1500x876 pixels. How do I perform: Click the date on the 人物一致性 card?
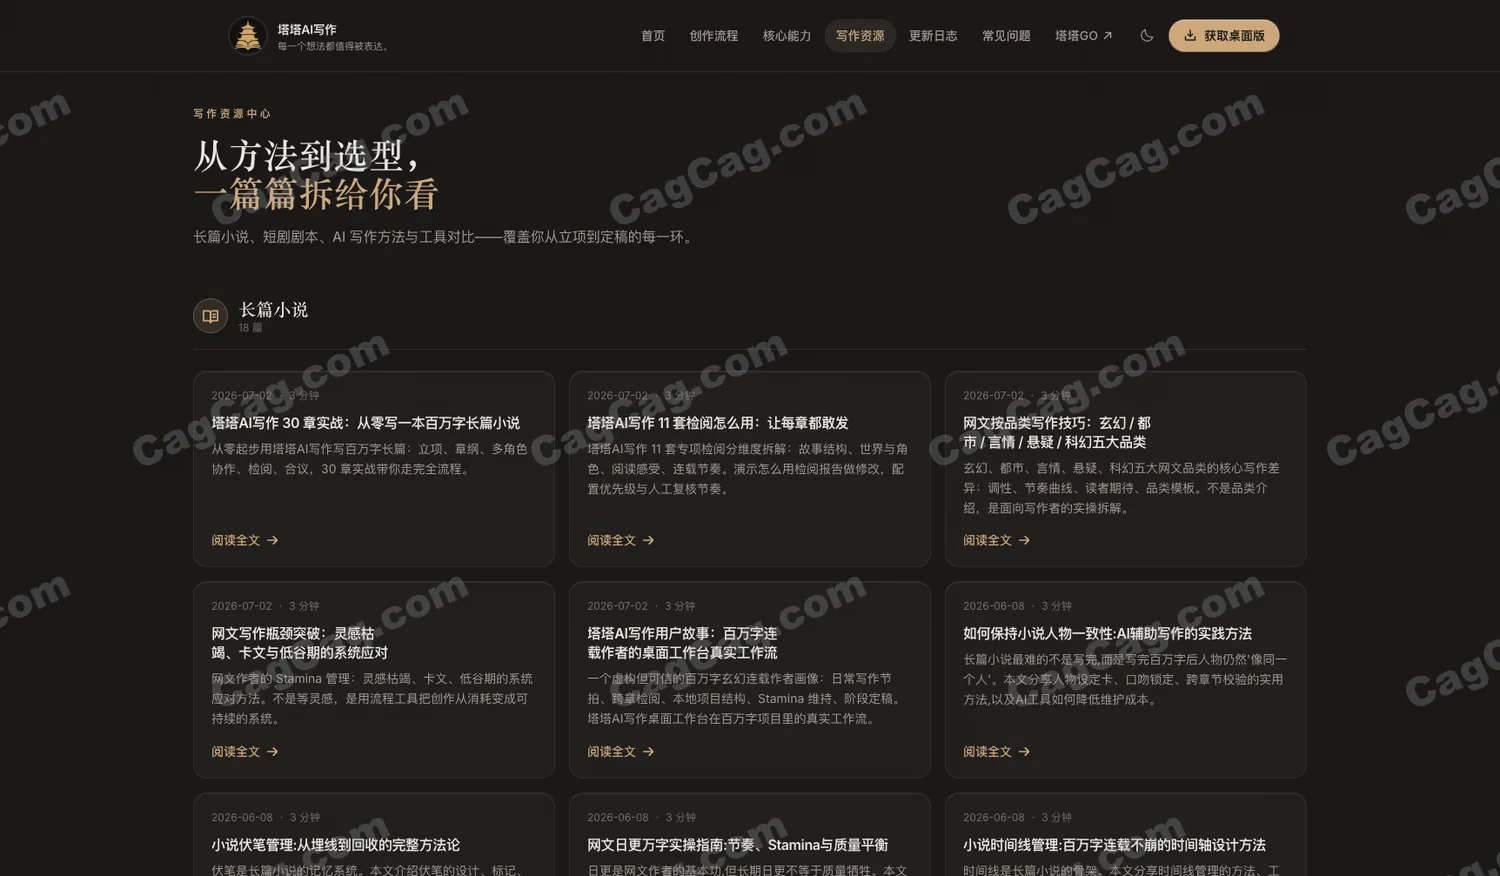point(994,607)
